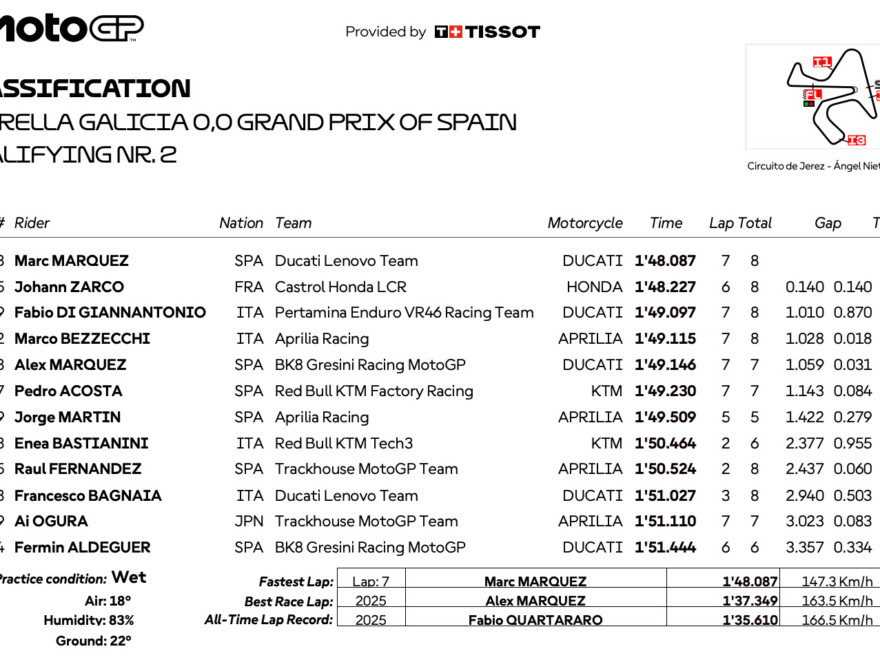Click the FL finish line marker

(814, 94)
